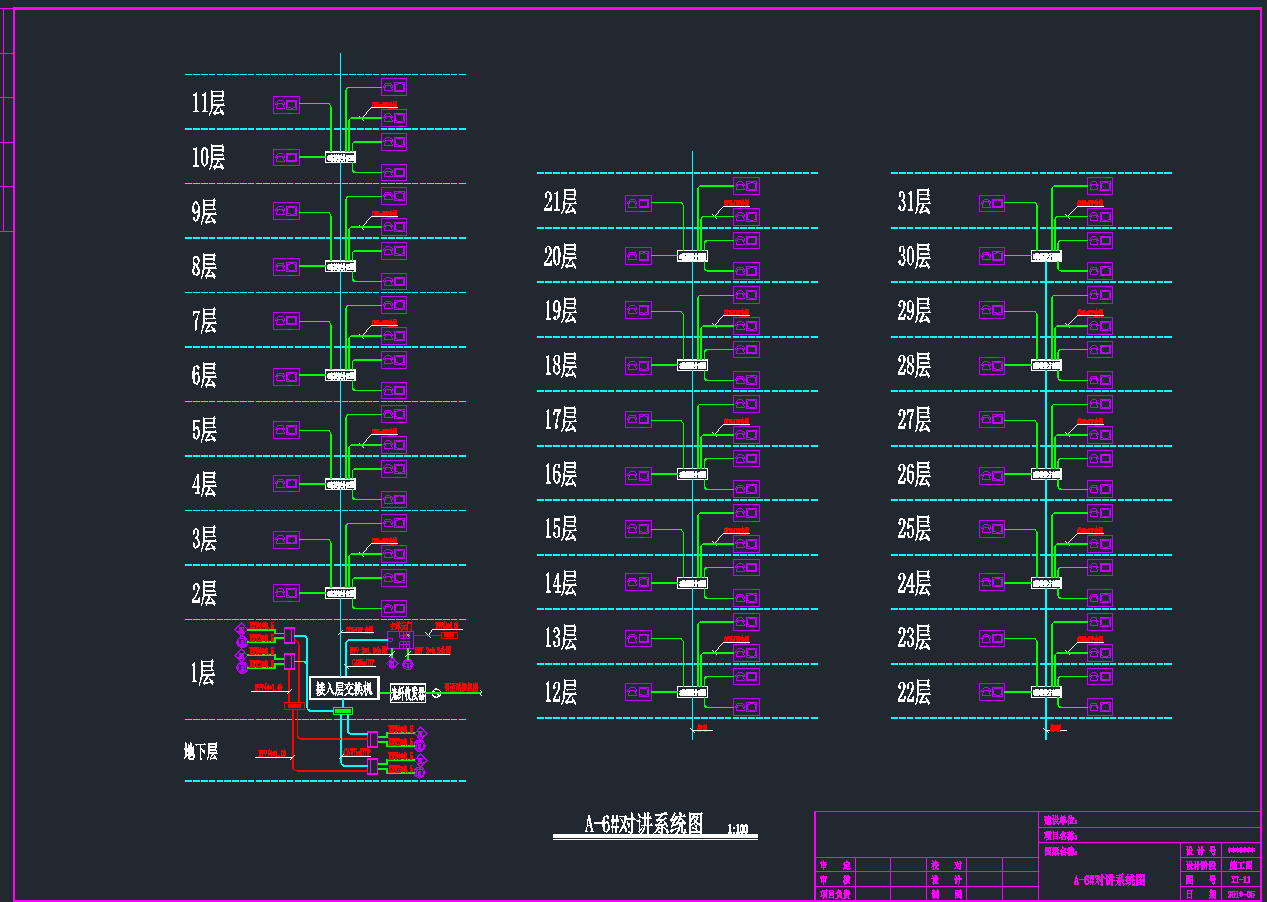Image resolution: width=1267 pixels, height=902 pixels.
Task: Select A-6#对讲系统图 inside the title block
Action: point(1108,881)
